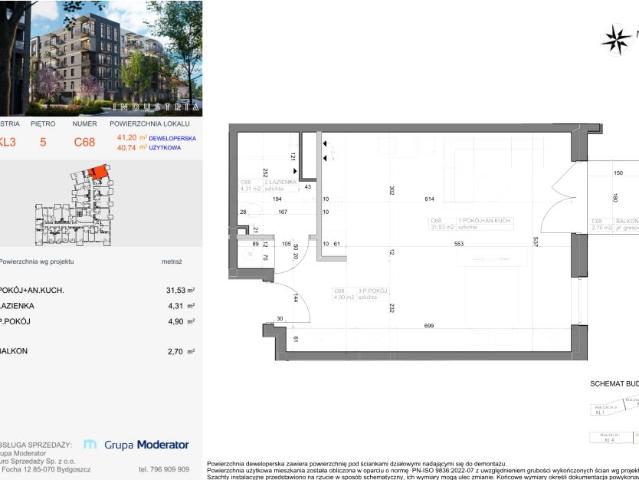The image size is (639, 480).
Task: Click the floor number 5 under PIĘTRO
Action: coord(42,142)
